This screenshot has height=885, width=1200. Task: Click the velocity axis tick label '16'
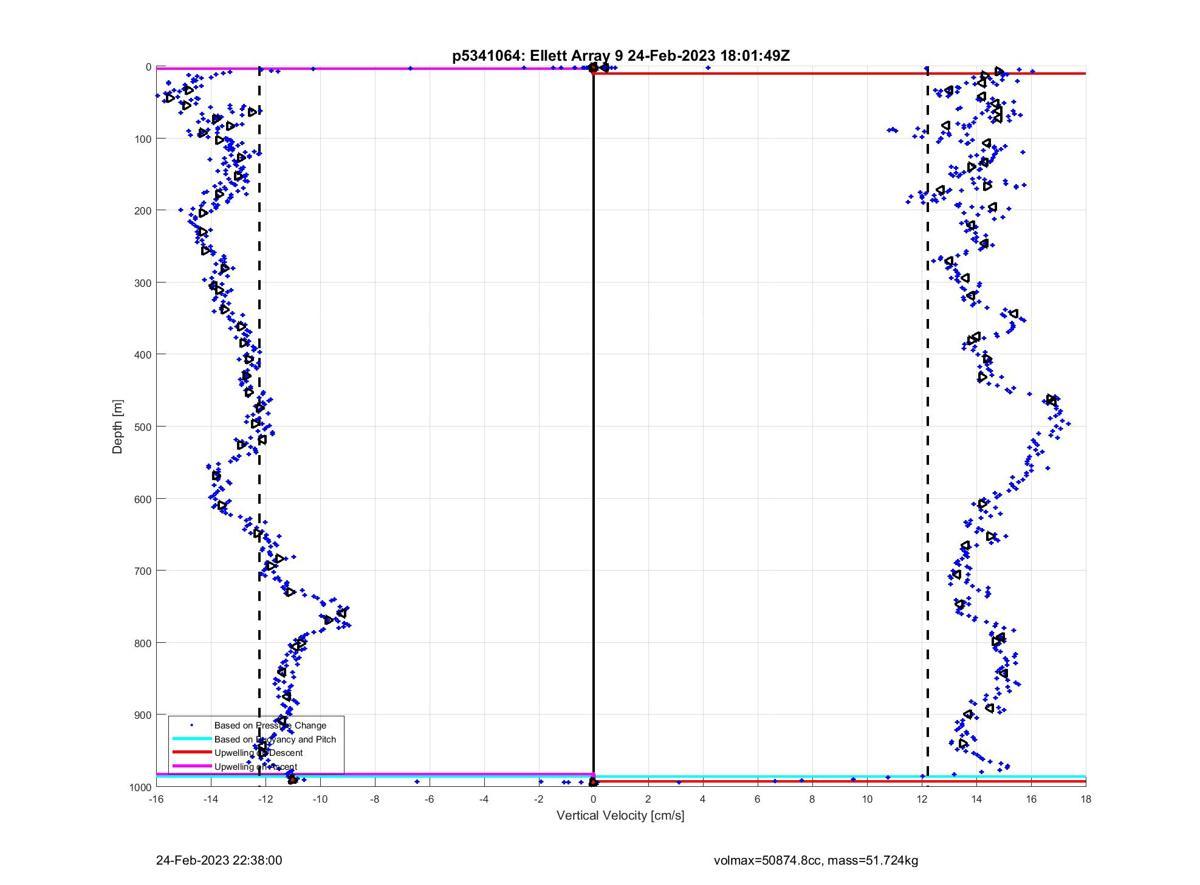[1031, 799]
